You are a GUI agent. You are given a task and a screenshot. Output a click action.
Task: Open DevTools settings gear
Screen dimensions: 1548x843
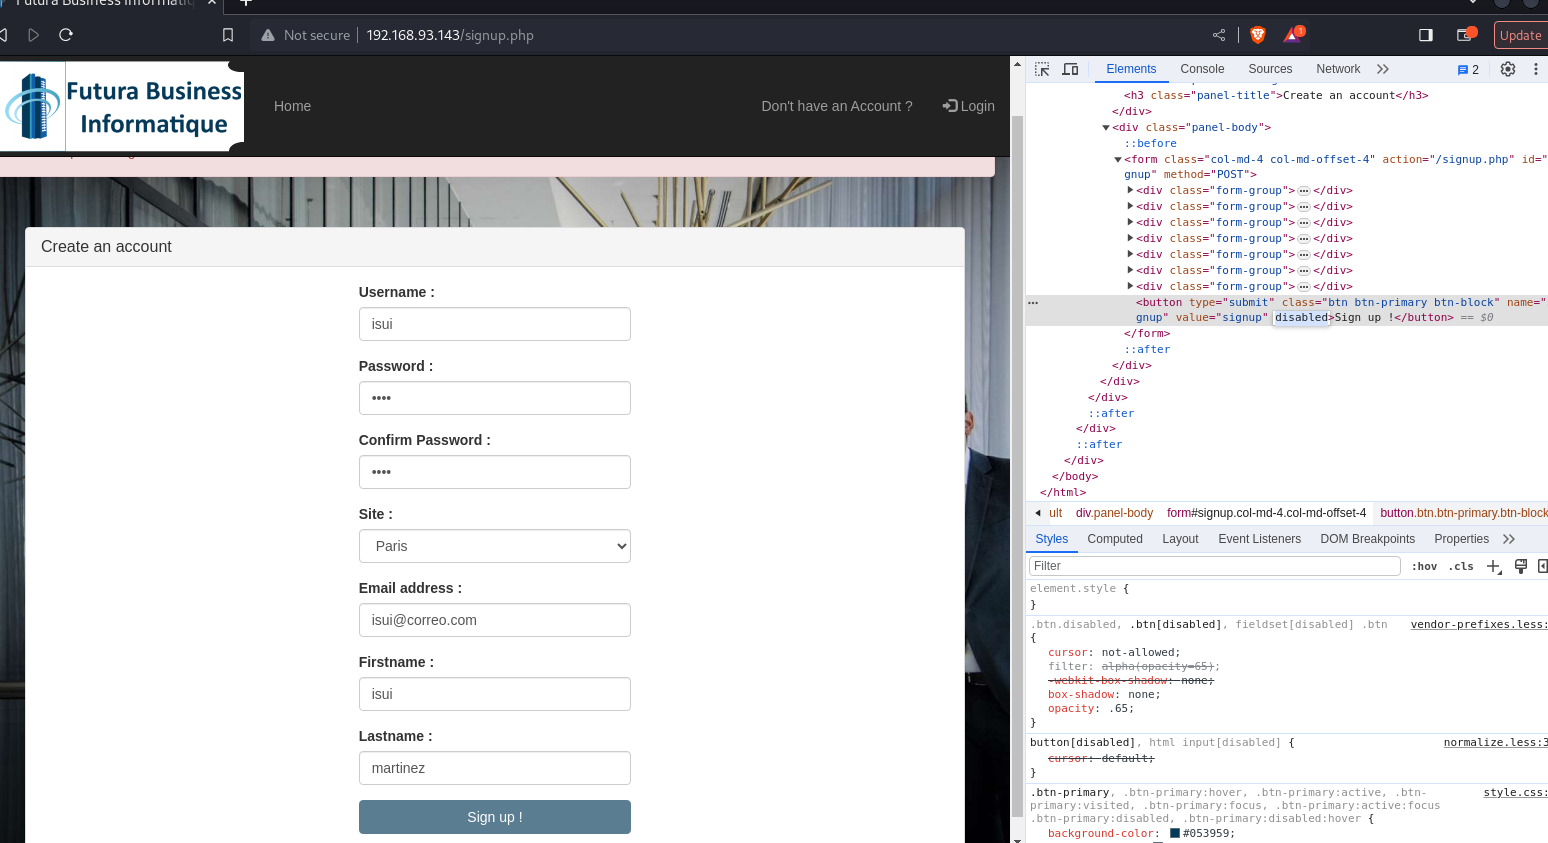click(x=1507, y=69)
